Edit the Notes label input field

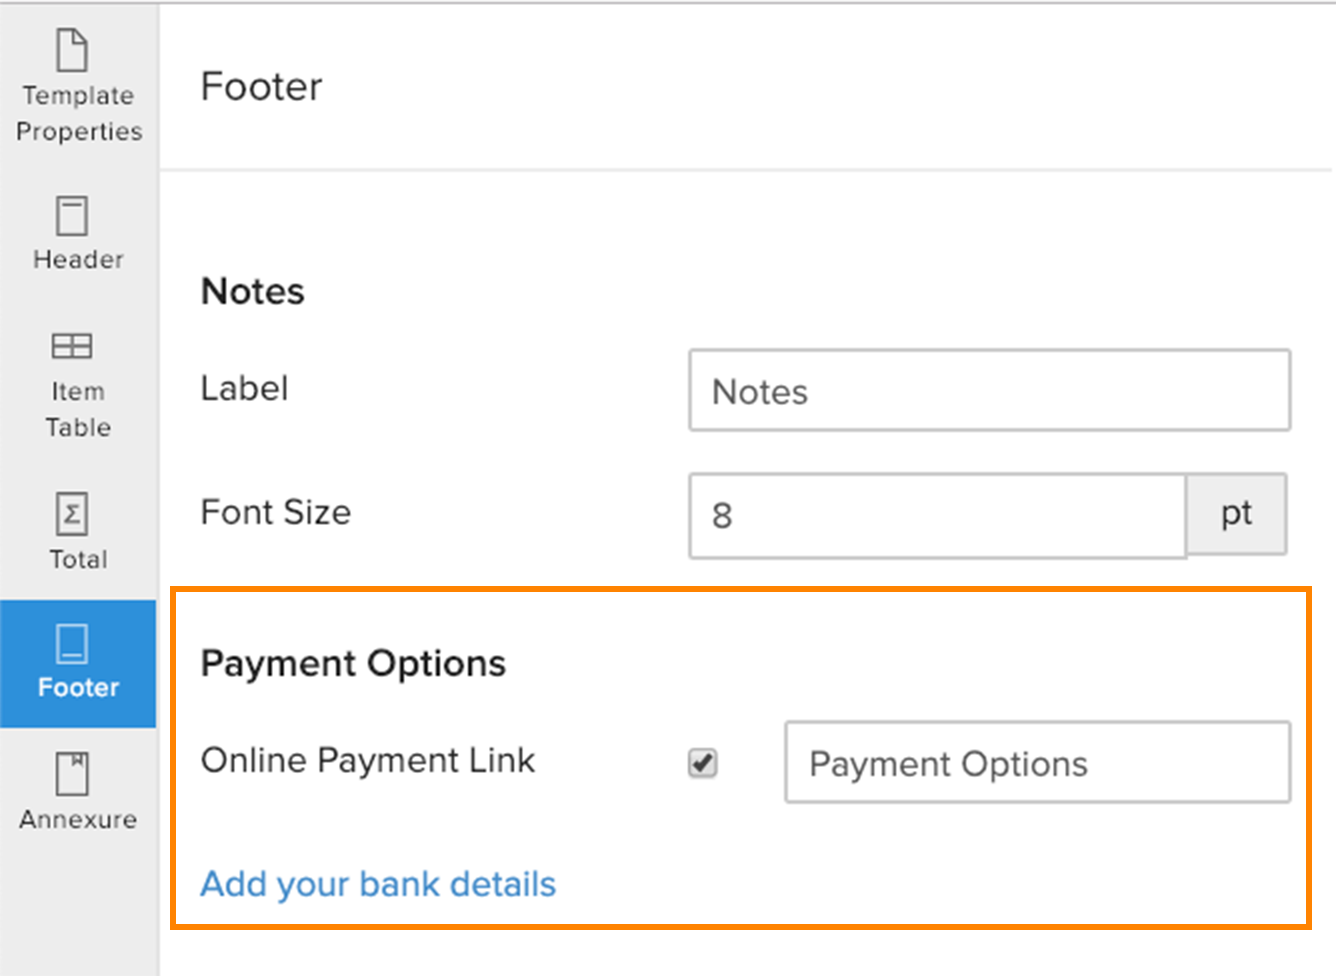tap(988, 391)
